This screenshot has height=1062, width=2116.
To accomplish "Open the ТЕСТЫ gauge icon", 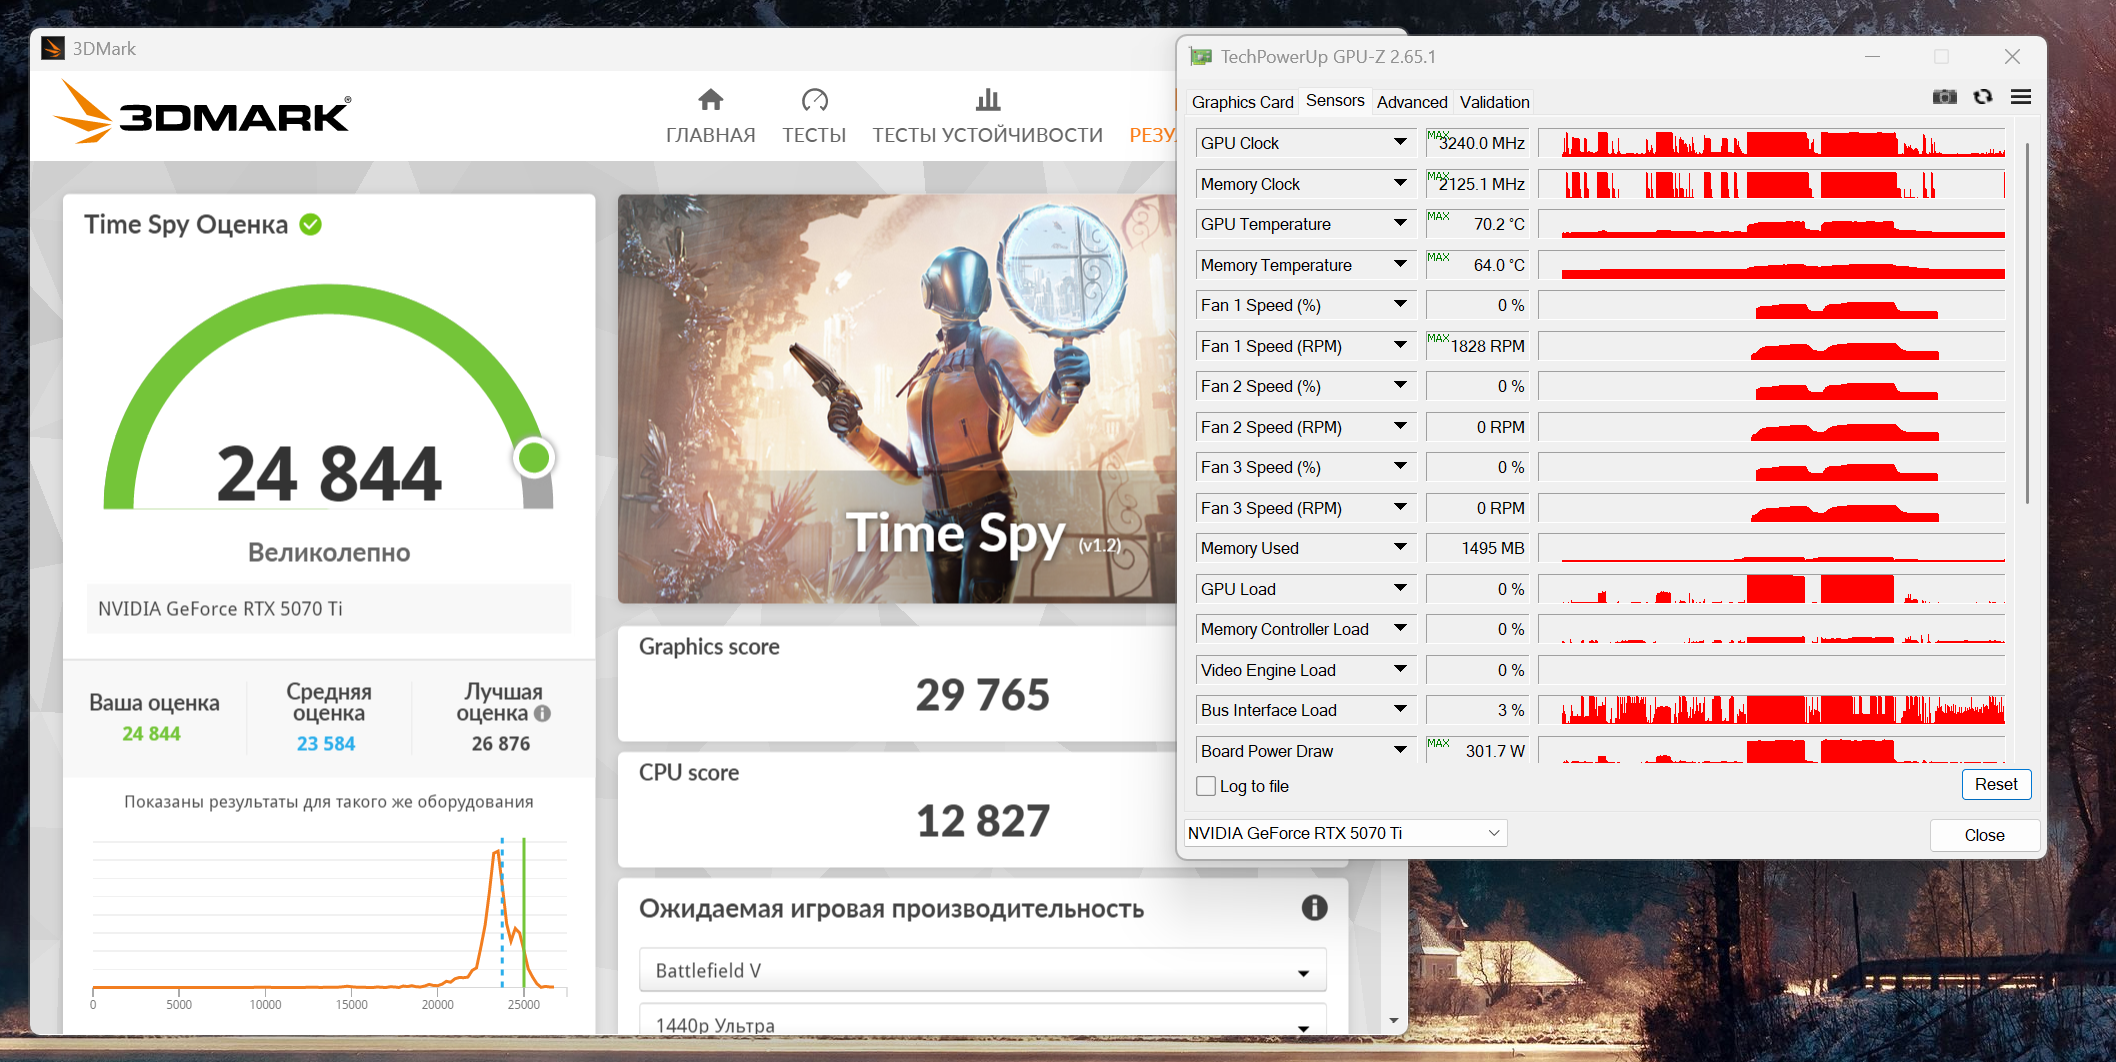I will coord(814,99).
